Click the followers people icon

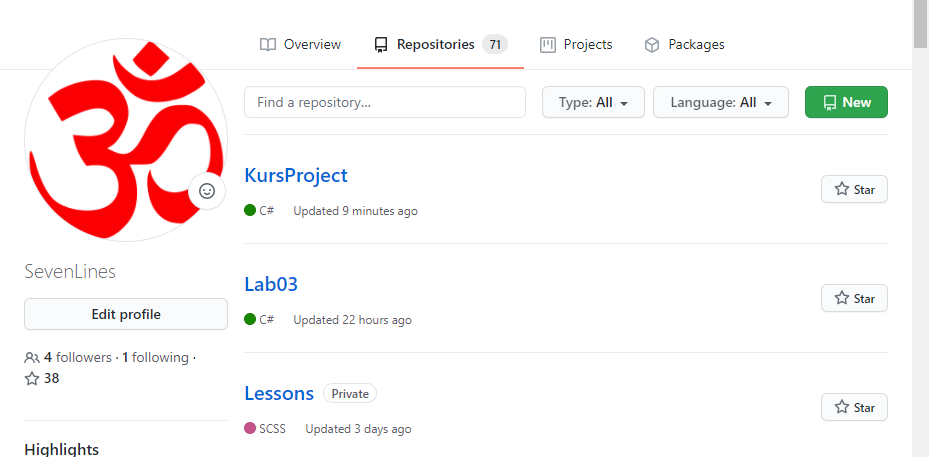(32, 358)
